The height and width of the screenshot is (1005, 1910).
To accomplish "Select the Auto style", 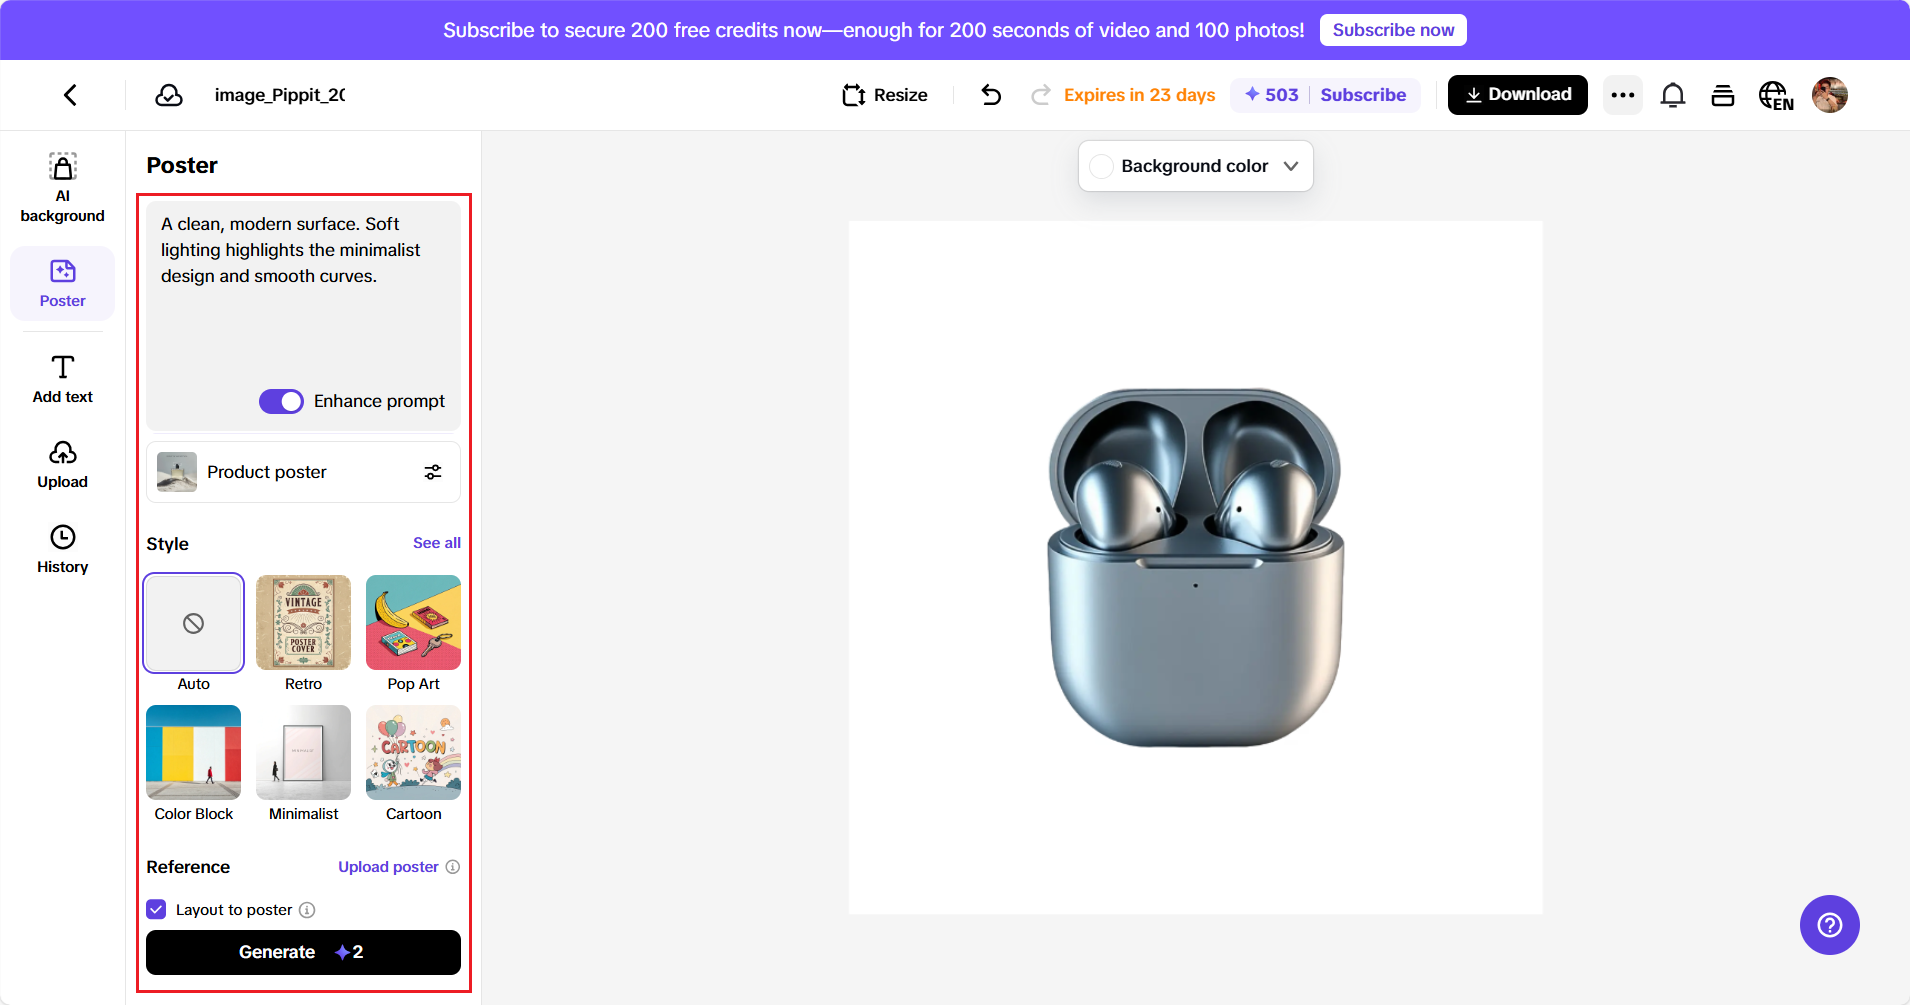I will (194, 623).
